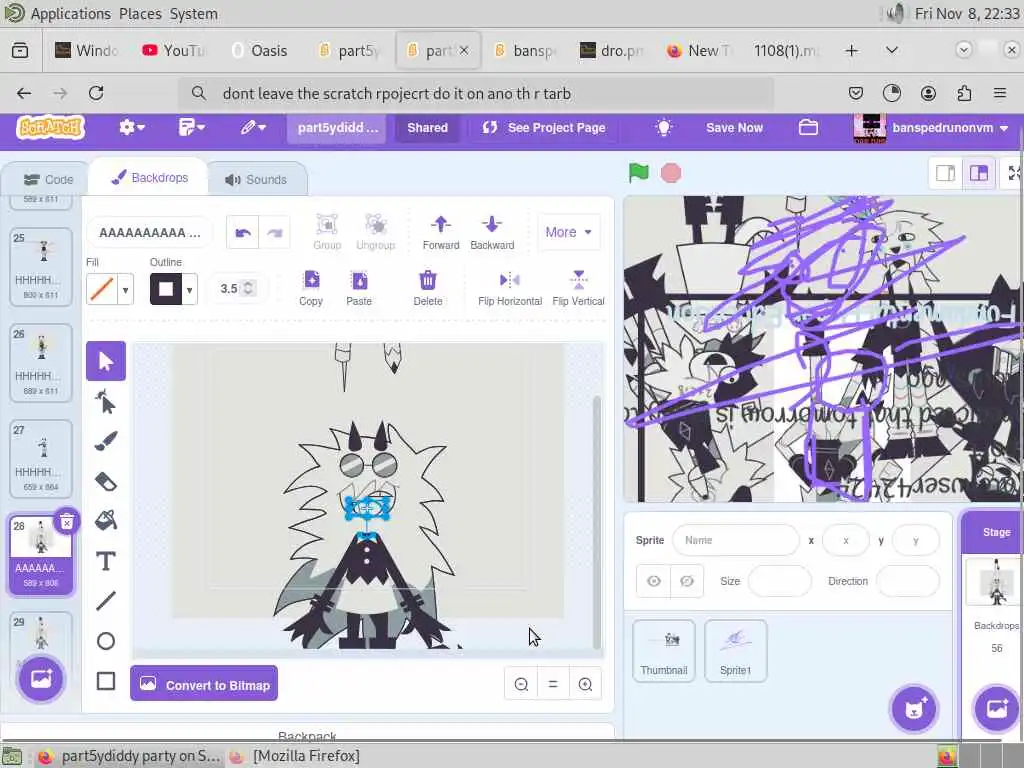This screenshot has width=1024, height=768.
Task: Click Convert to Bitmap button
Action: click(x=204, y=684)
